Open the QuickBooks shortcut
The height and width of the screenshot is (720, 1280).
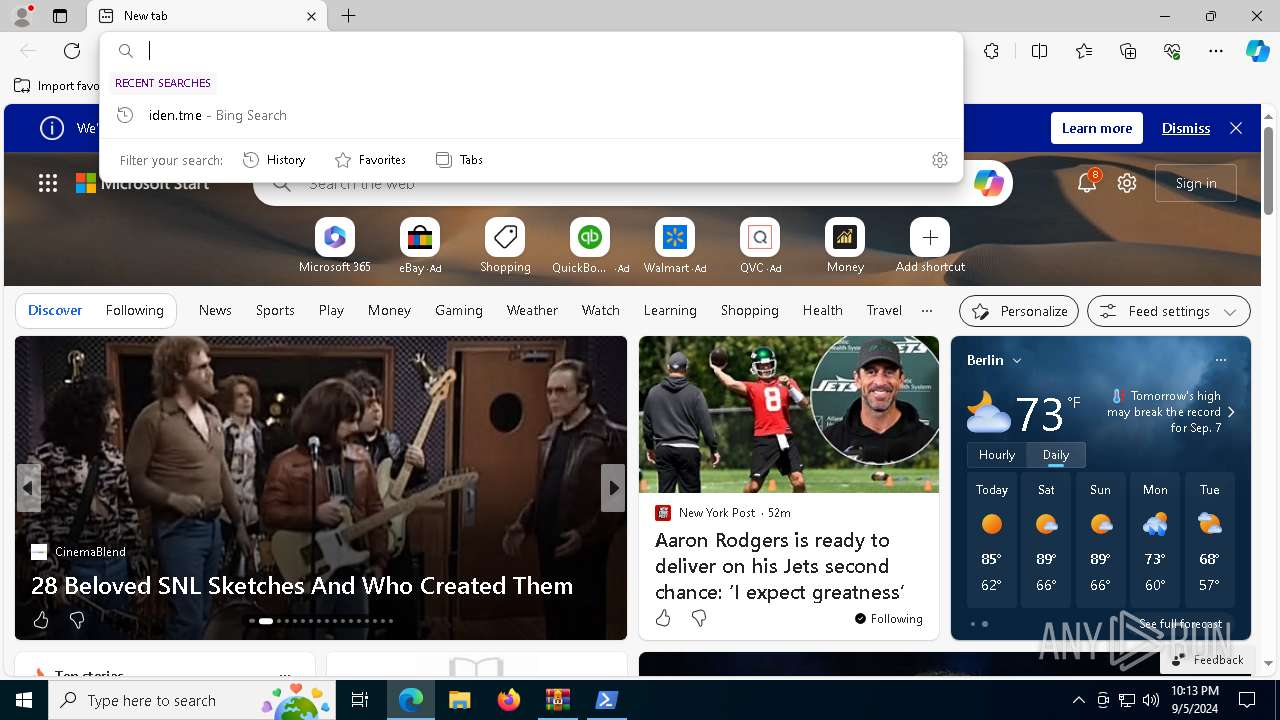coord(590,247)
